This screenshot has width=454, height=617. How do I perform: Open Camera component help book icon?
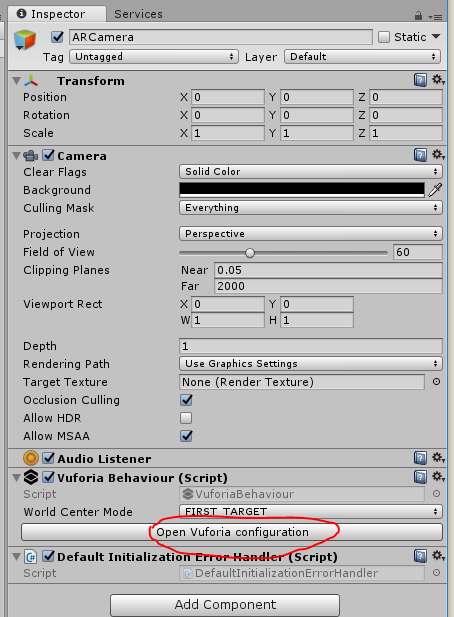point(420,155)
